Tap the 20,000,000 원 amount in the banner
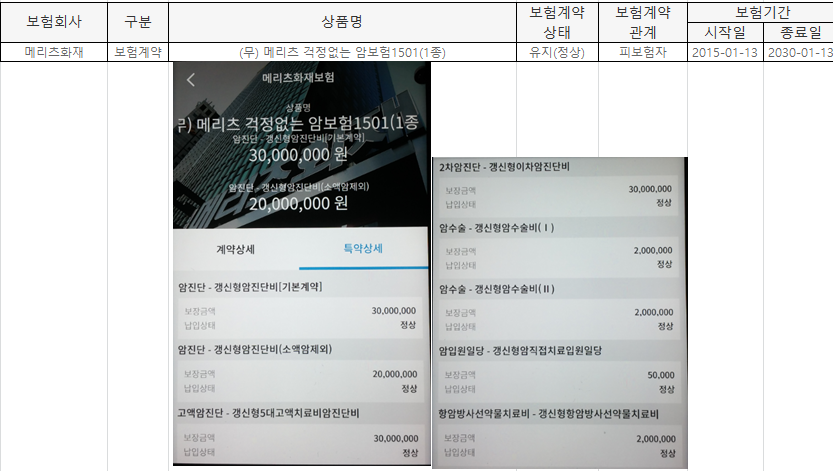 click(x=299, y=203)
